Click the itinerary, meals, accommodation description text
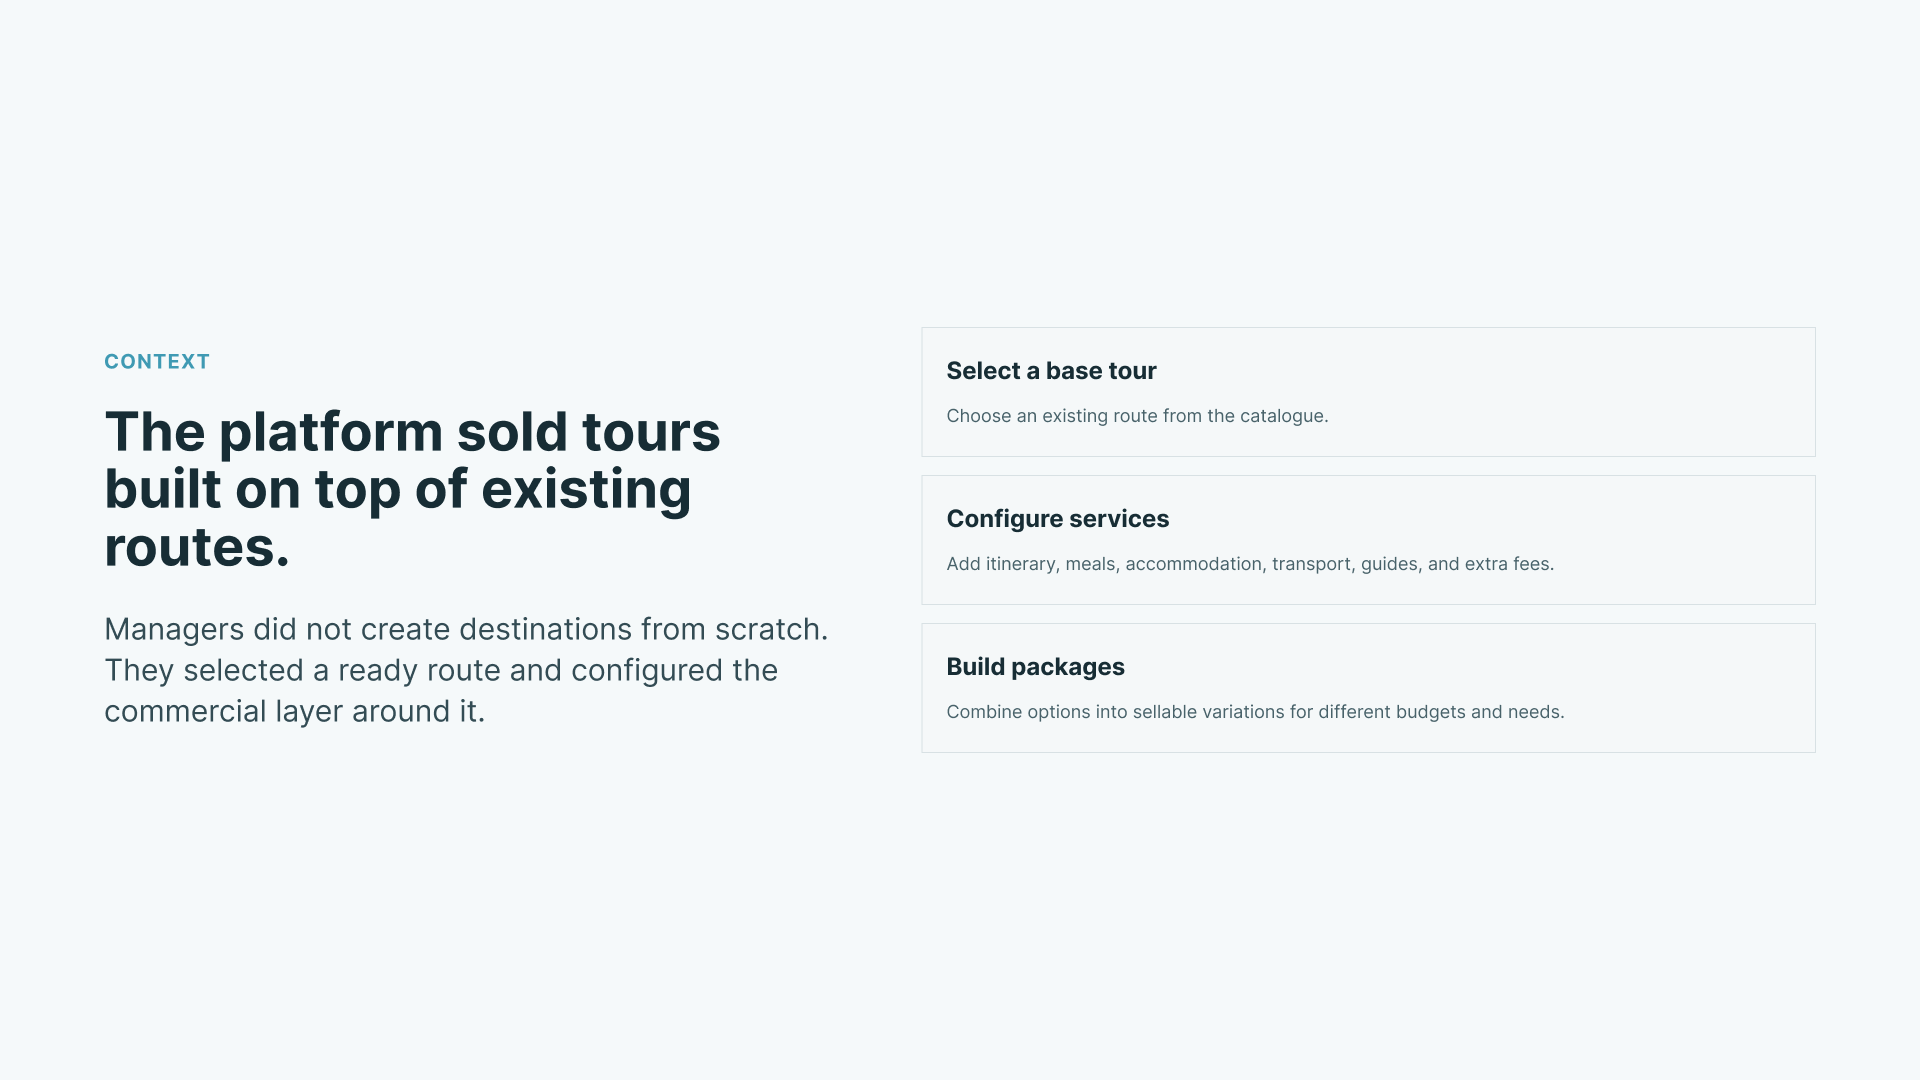This screenshot has width=1920, height=1080. point(1250,564)
